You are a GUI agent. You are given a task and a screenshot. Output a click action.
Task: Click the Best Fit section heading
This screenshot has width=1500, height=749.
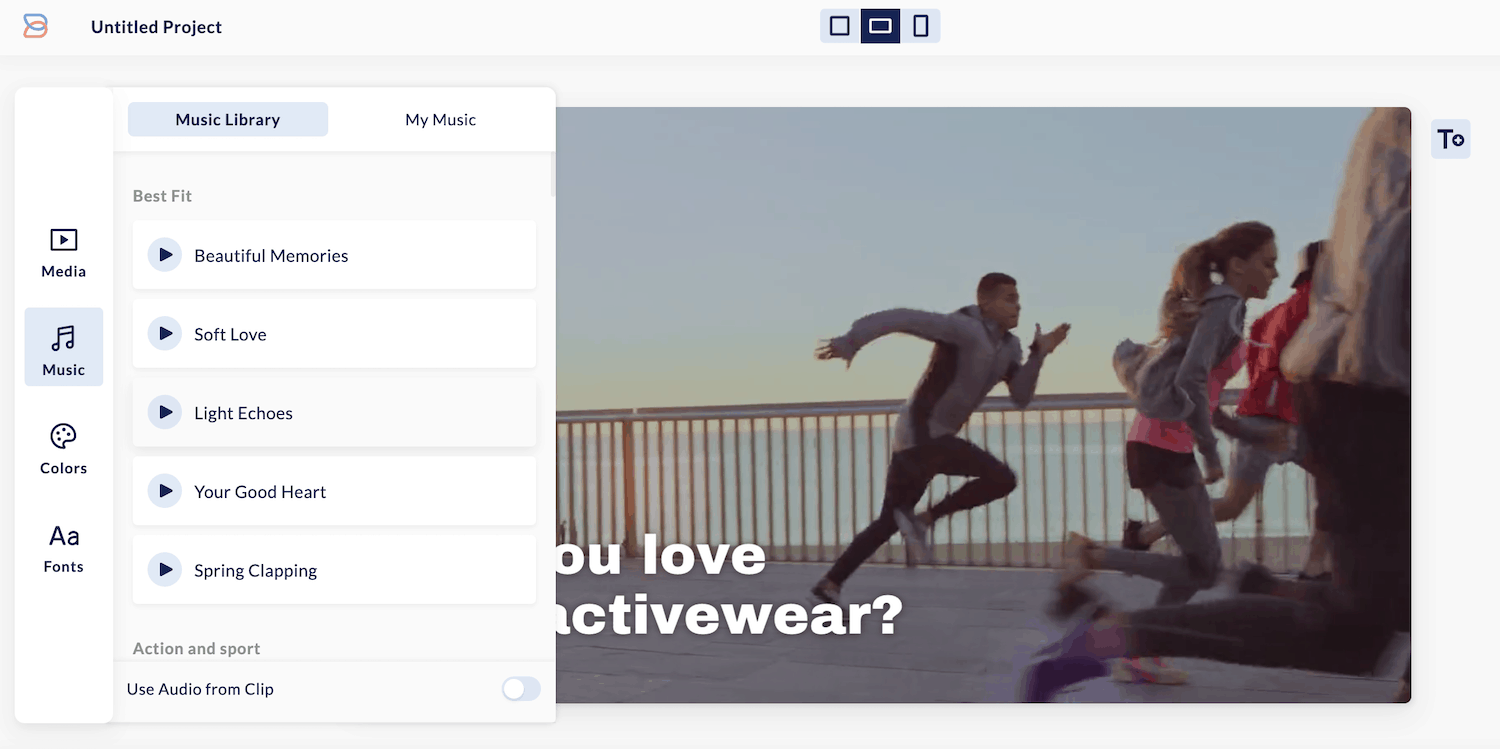tap(162, 196)
